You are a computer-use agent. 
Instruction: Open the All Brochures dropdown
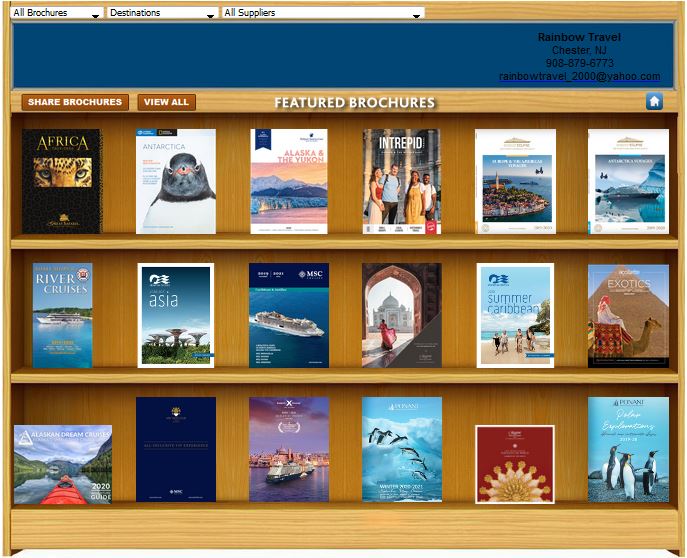tap(55, 13)
